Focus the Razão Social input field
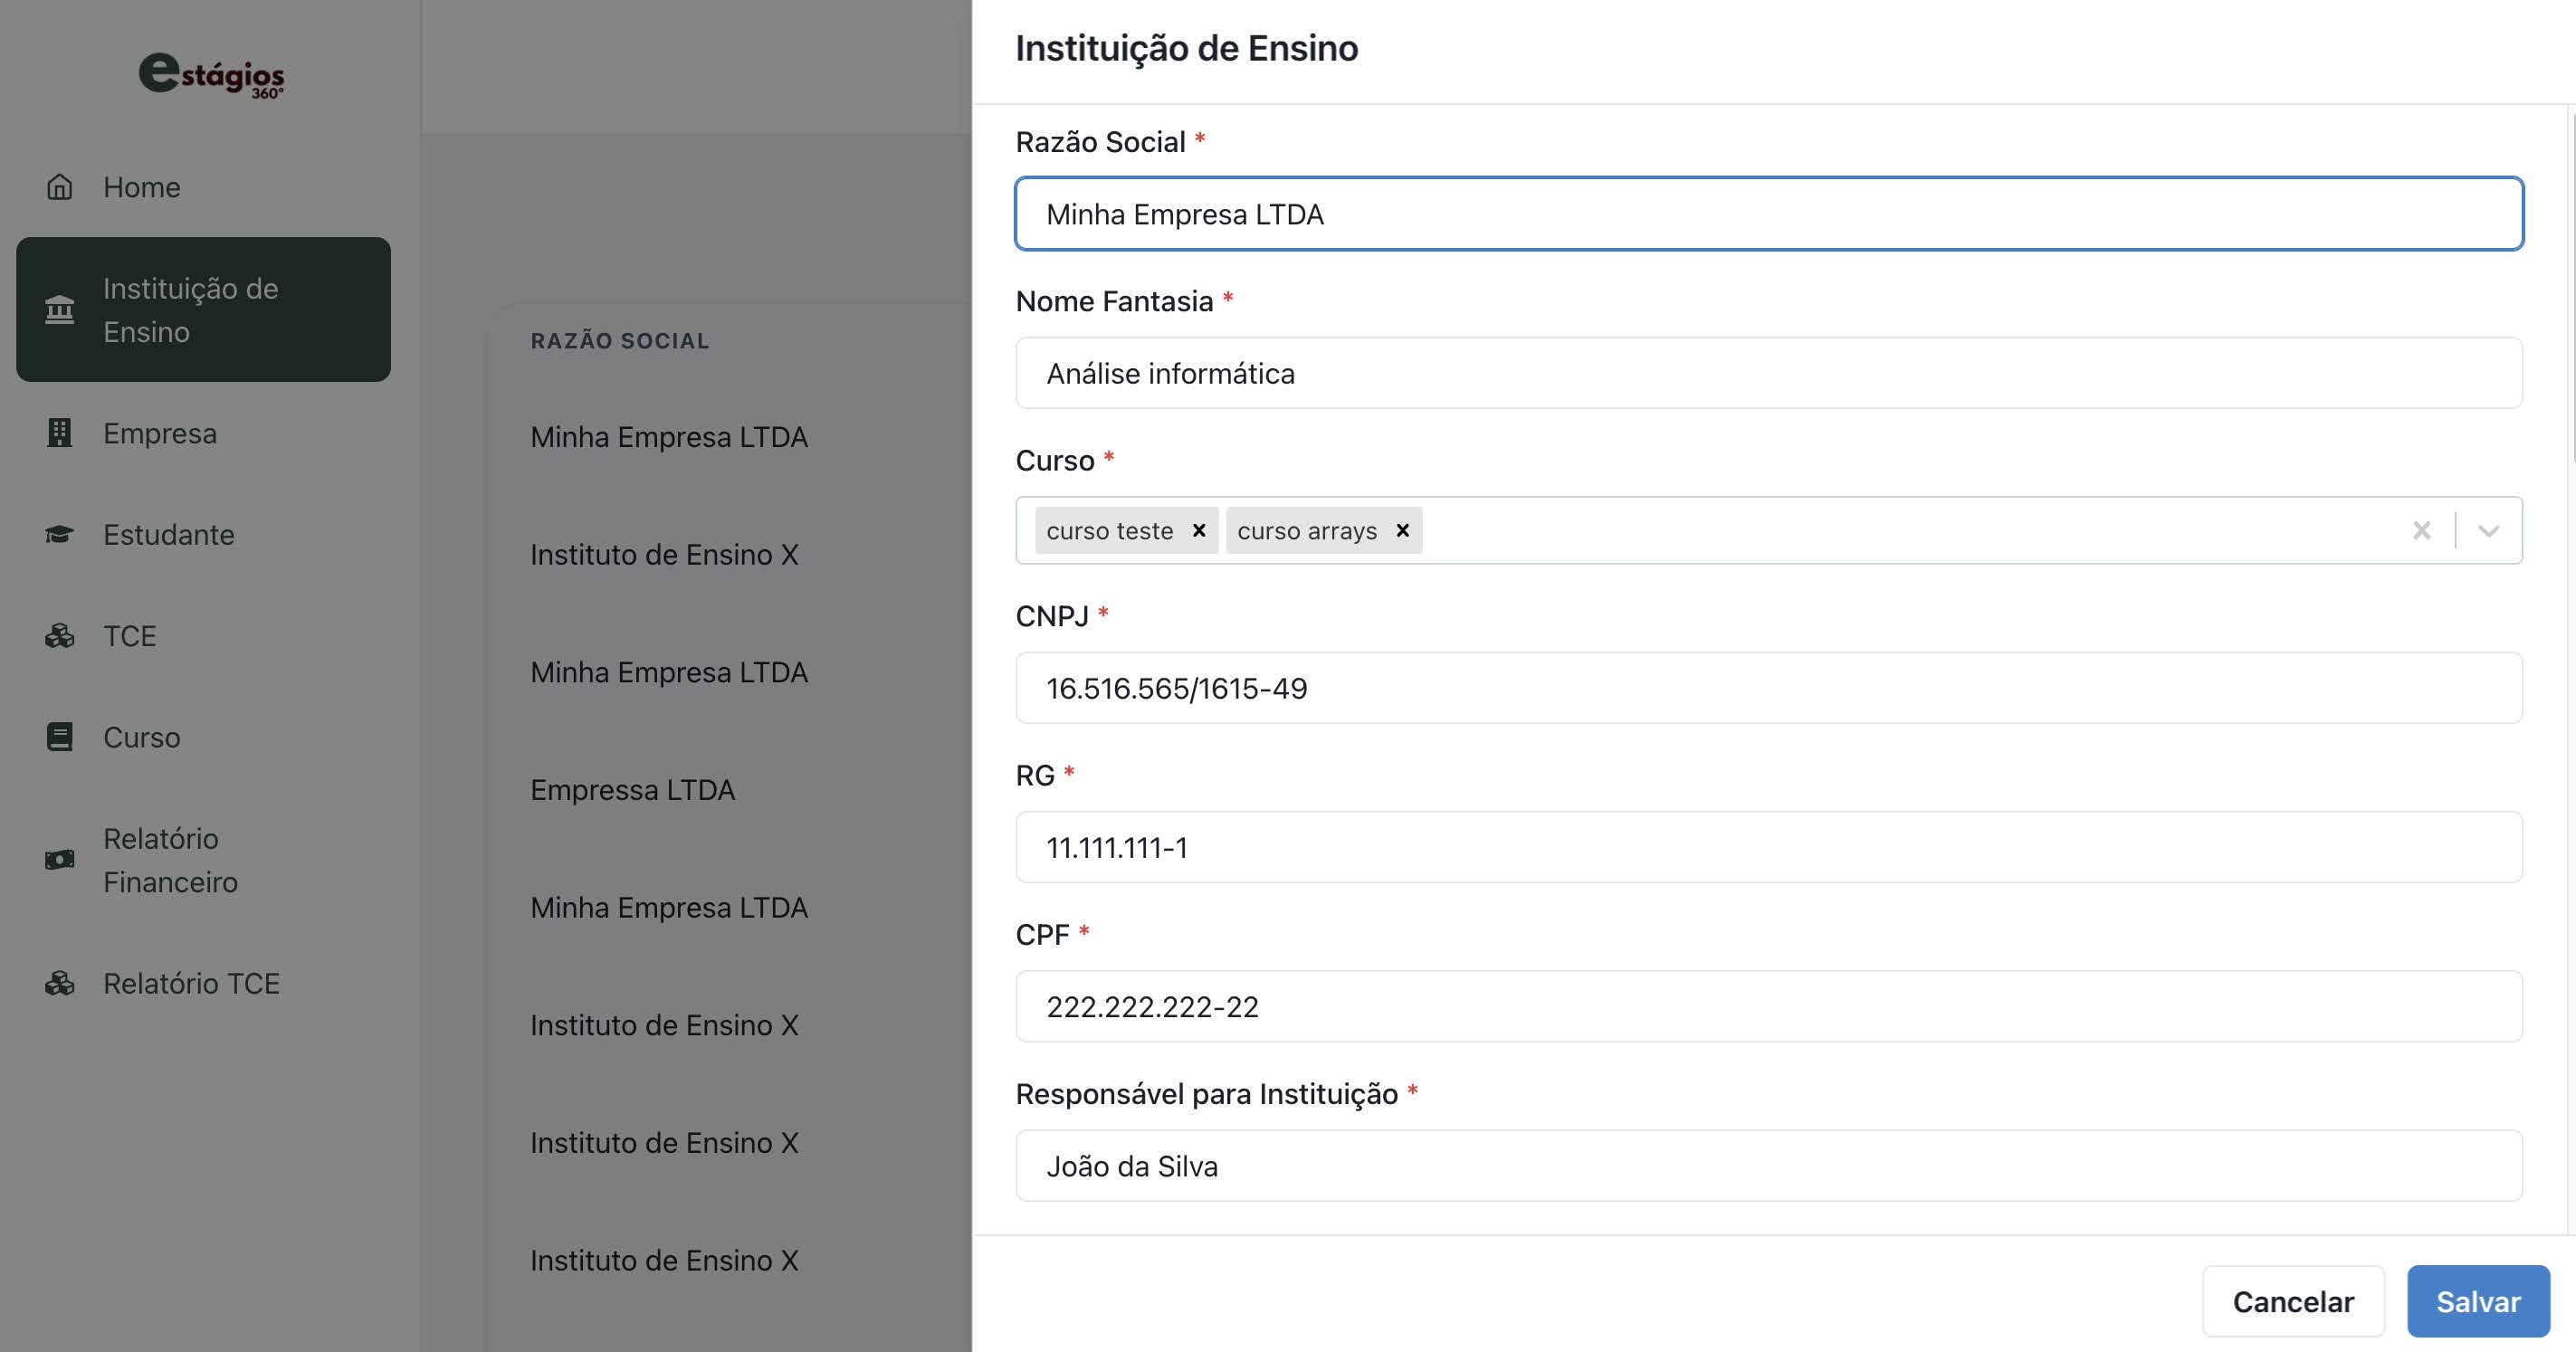 [1769, 214]
